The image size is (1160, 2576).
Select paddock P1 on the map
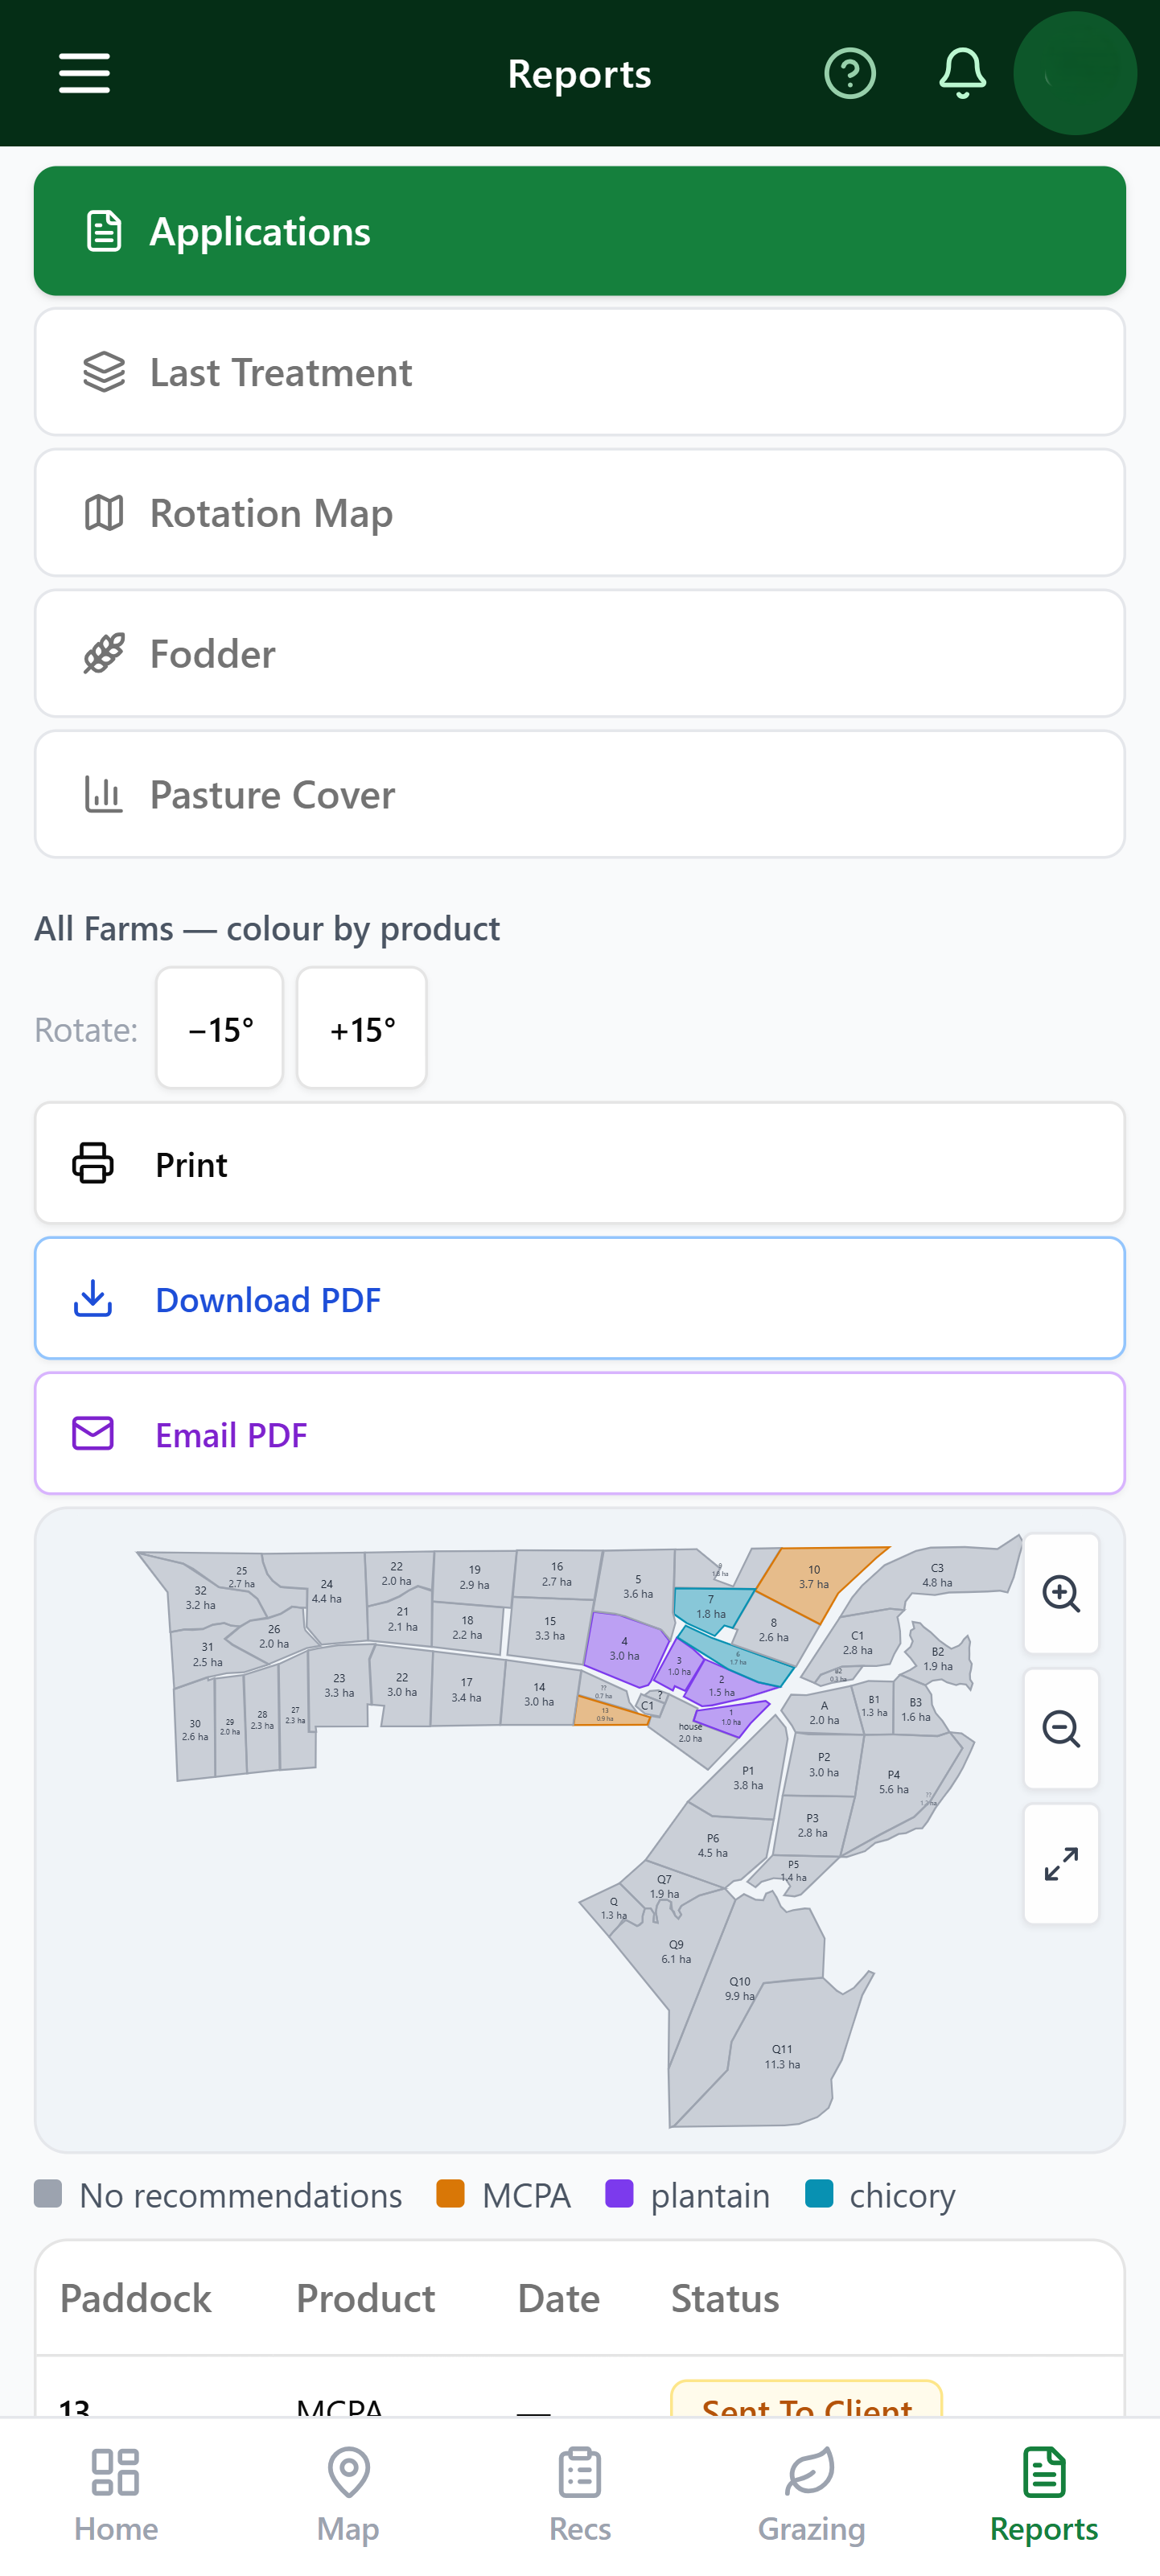747,1777
